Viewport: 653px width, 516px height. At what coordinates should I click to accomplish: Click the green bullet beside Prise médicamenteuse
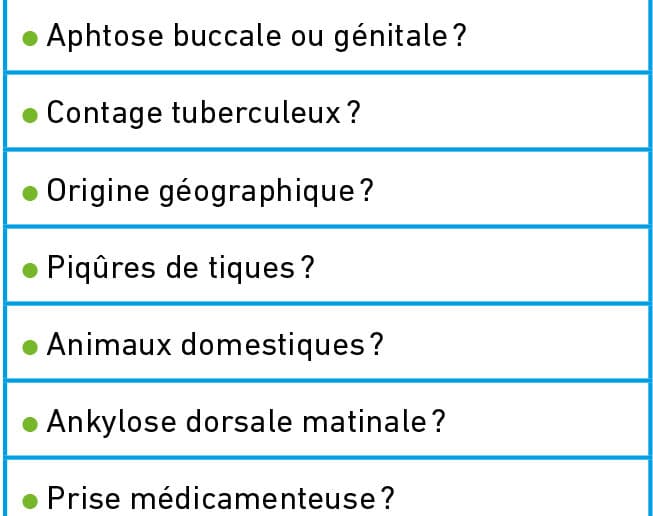click(x=30, y=501)
